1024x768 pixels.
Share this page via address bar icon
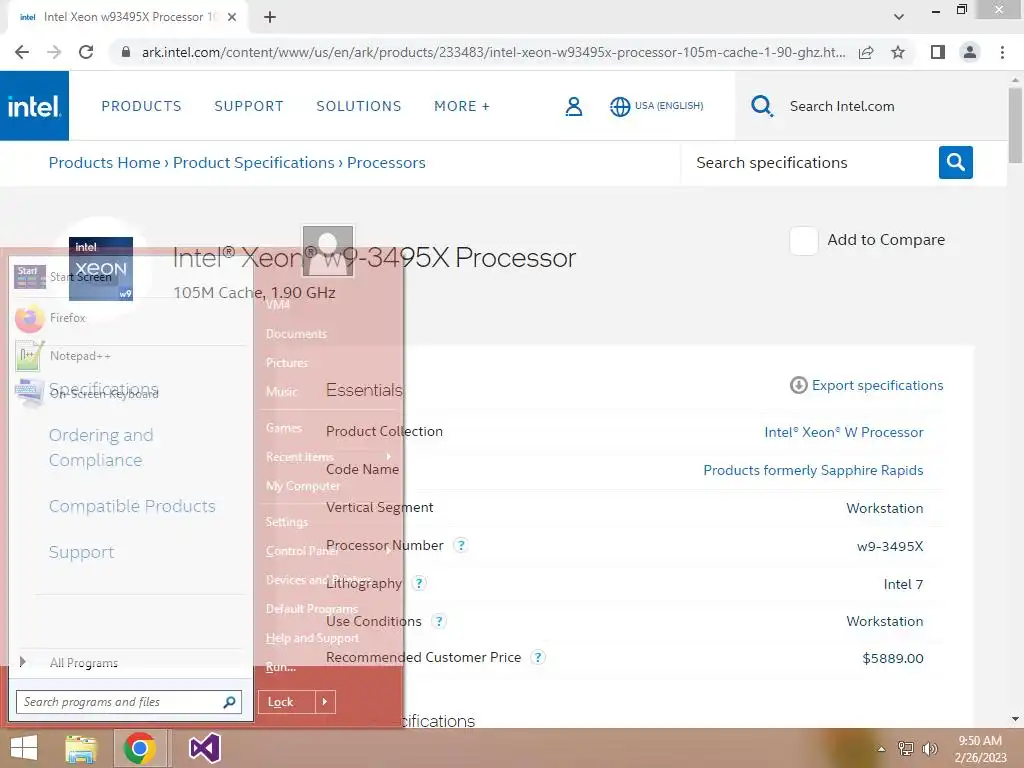pos(866,52)
